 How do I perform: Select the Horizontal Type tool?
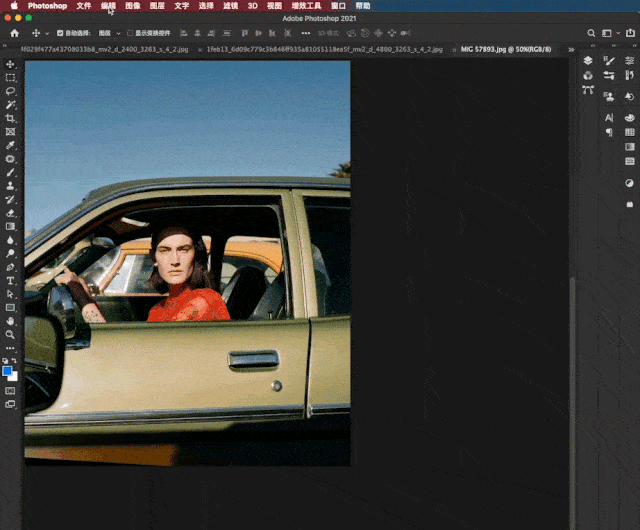click(x=10, y=281)
